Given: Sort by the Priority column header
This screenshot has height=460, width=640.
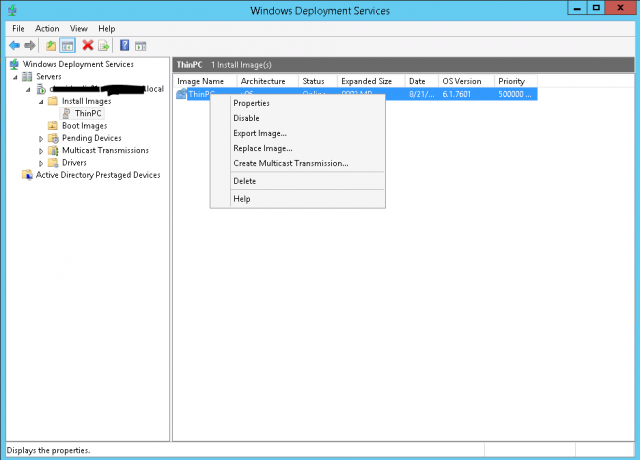Looking at the screenshot, I should click(511, 81).
